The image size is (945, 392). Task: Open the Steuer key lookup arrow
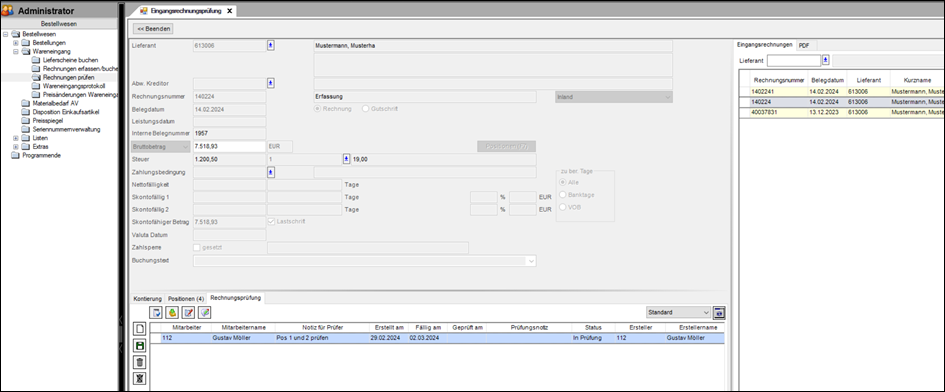[347, 159]
